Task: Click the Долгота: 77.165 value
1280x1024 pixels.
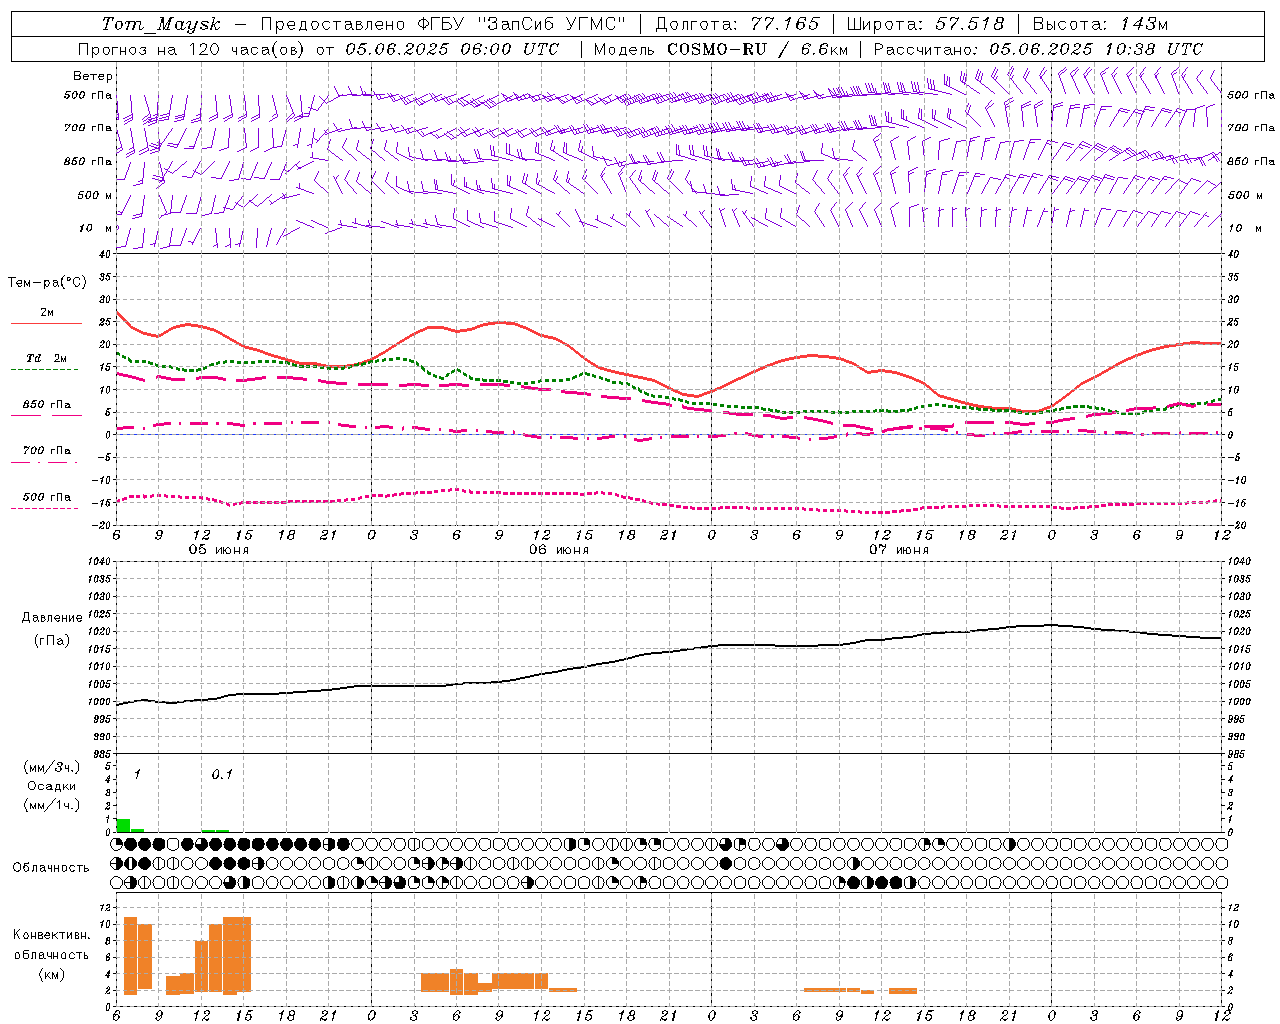Action: coord(737,24)
